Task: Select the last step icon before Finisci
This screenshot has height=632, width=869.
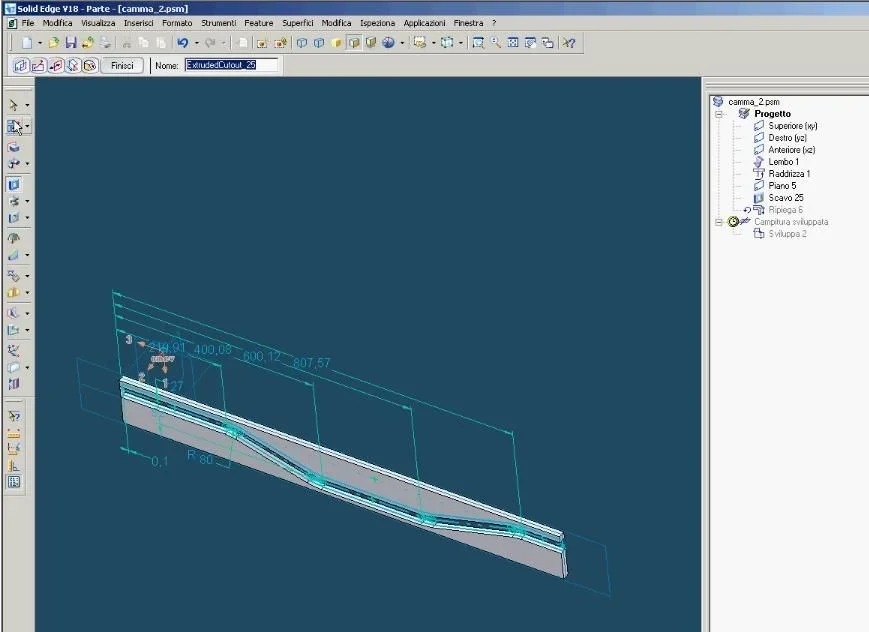Action: point(90,65)
